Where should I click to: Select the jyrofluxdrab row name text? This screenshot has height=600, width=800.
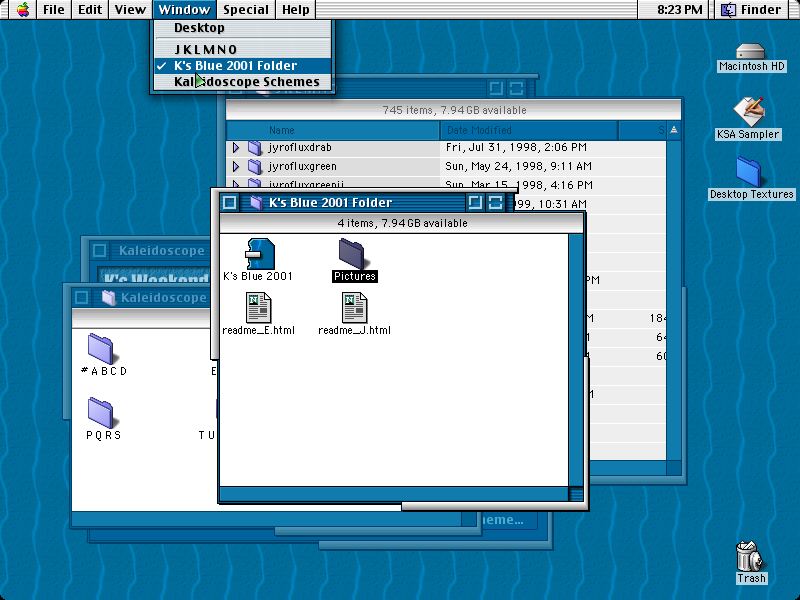tap(300, 147)
